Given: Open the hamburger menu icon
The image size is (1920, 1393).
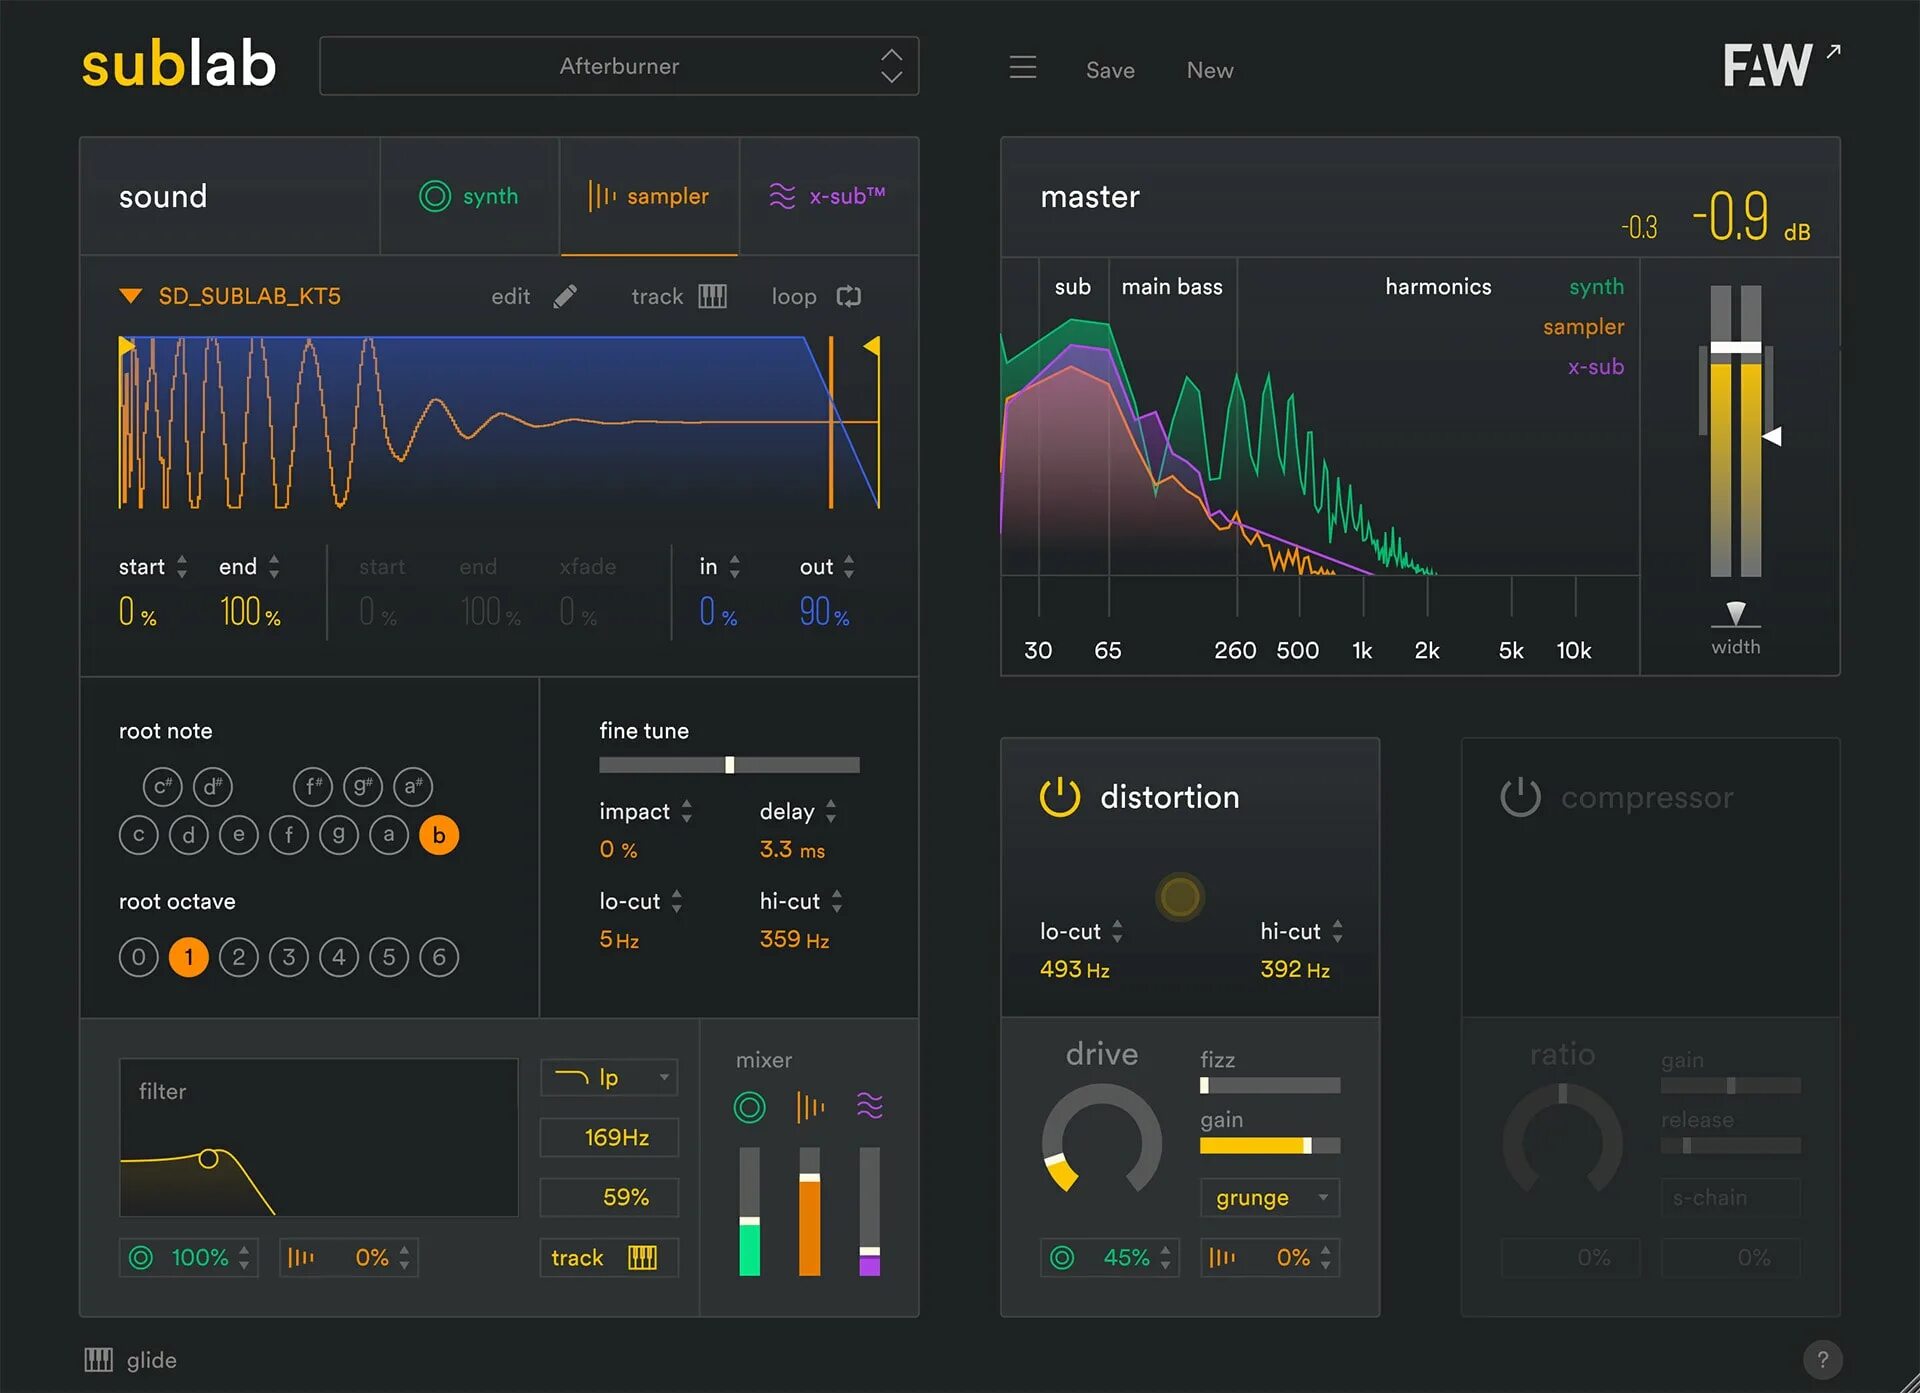Looking at the screenshot, I should (x=1022, y=68).
